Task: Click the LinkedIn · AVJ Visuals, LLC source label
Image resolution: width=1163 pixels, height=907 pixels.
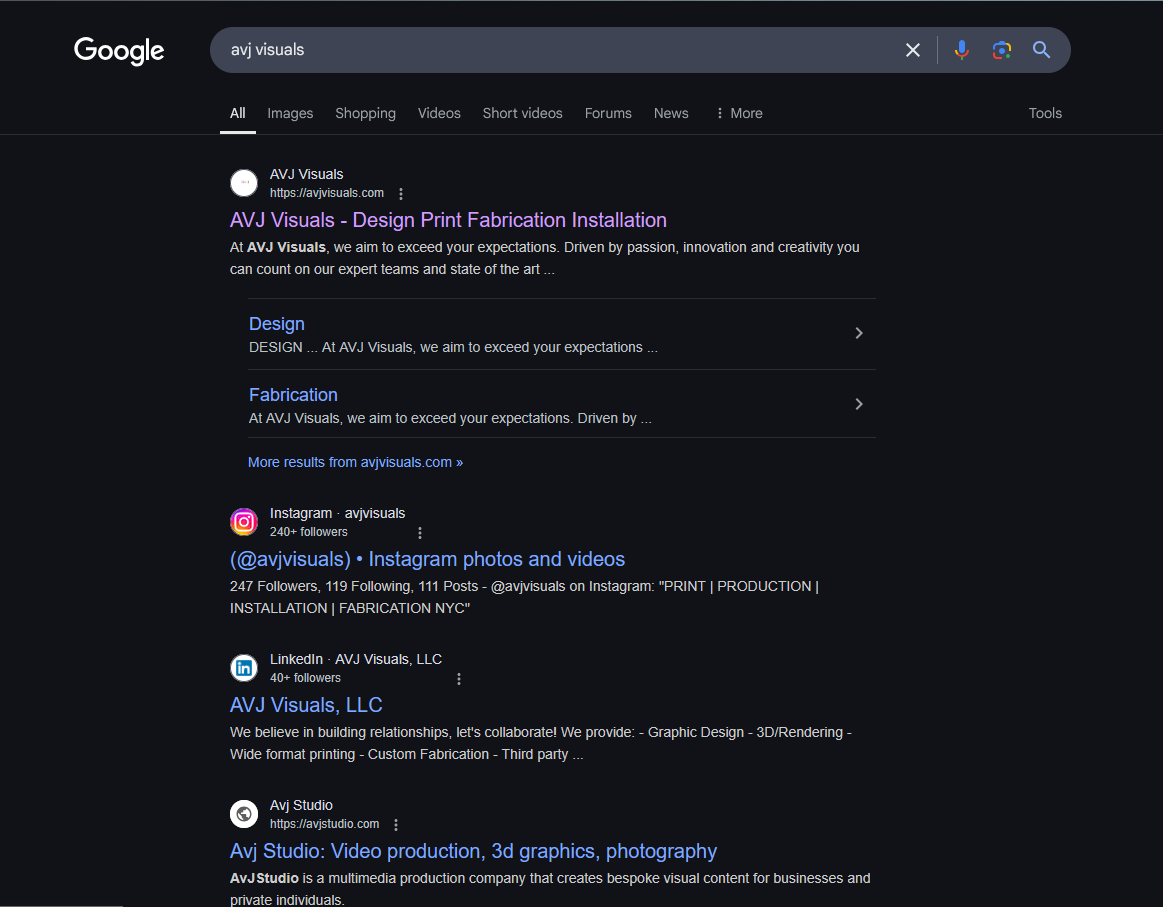Action: (x=356, y=659)
